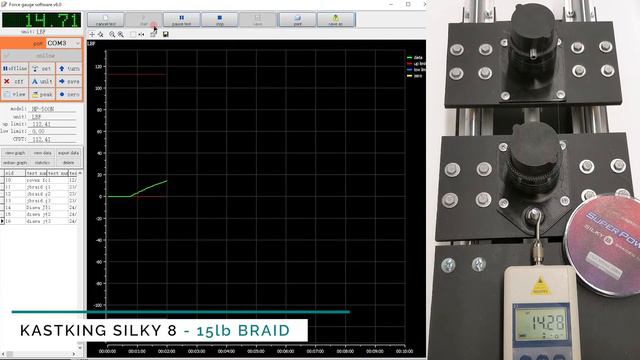Click the unit button
Screen dimensions: 640x360
[x=42, y=82]
